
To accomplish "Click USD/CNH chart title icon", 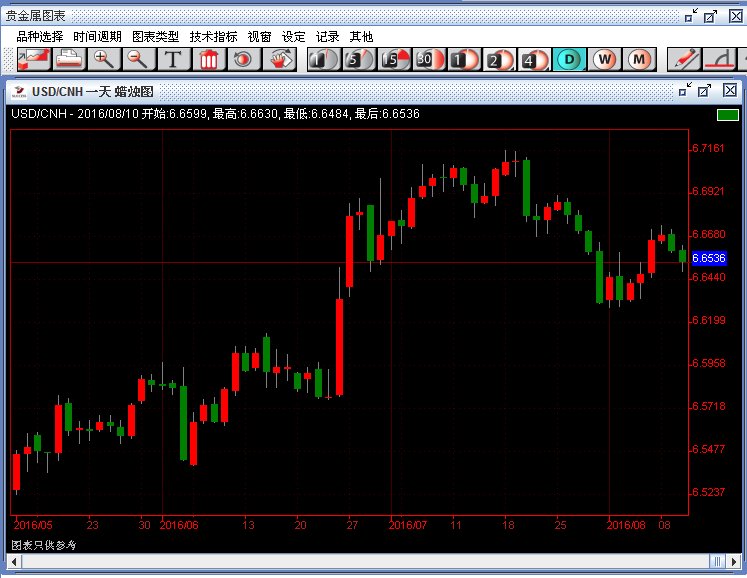I will click(x=20, y=91).
